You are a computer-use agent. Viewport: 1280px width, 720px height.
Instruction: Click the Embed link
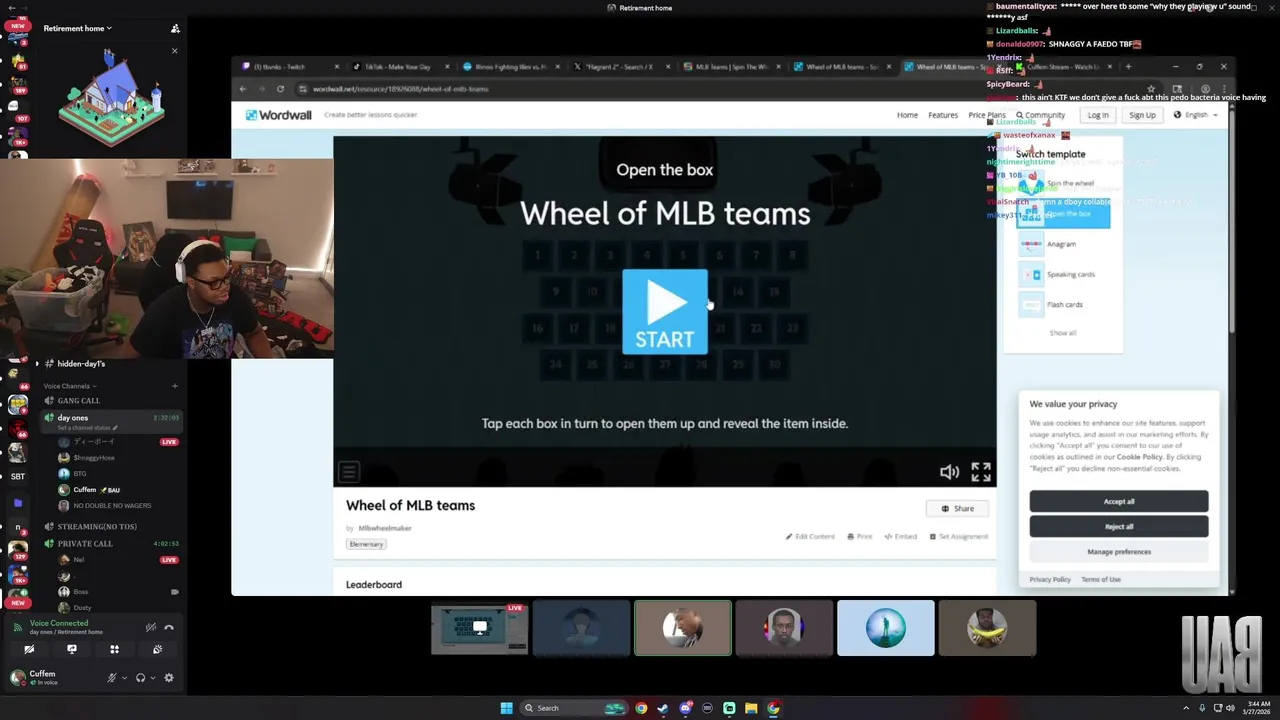(900, 537)
